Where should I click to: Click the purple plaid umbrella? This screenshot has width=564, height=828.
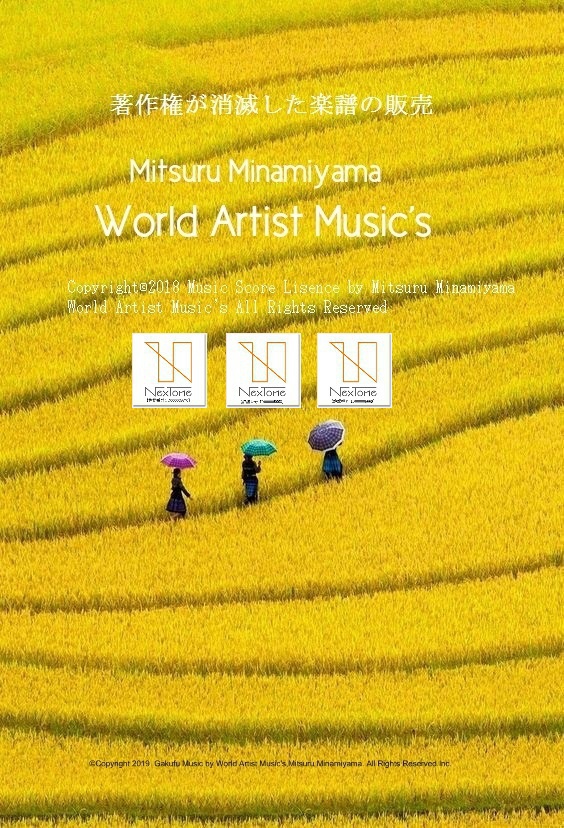click(x=326, y=436)
